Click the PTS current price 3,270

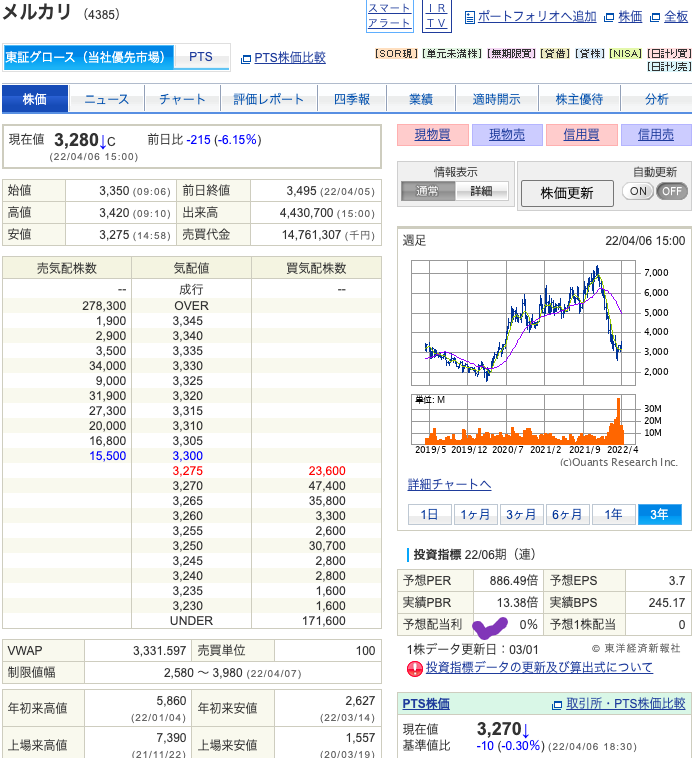499,729
